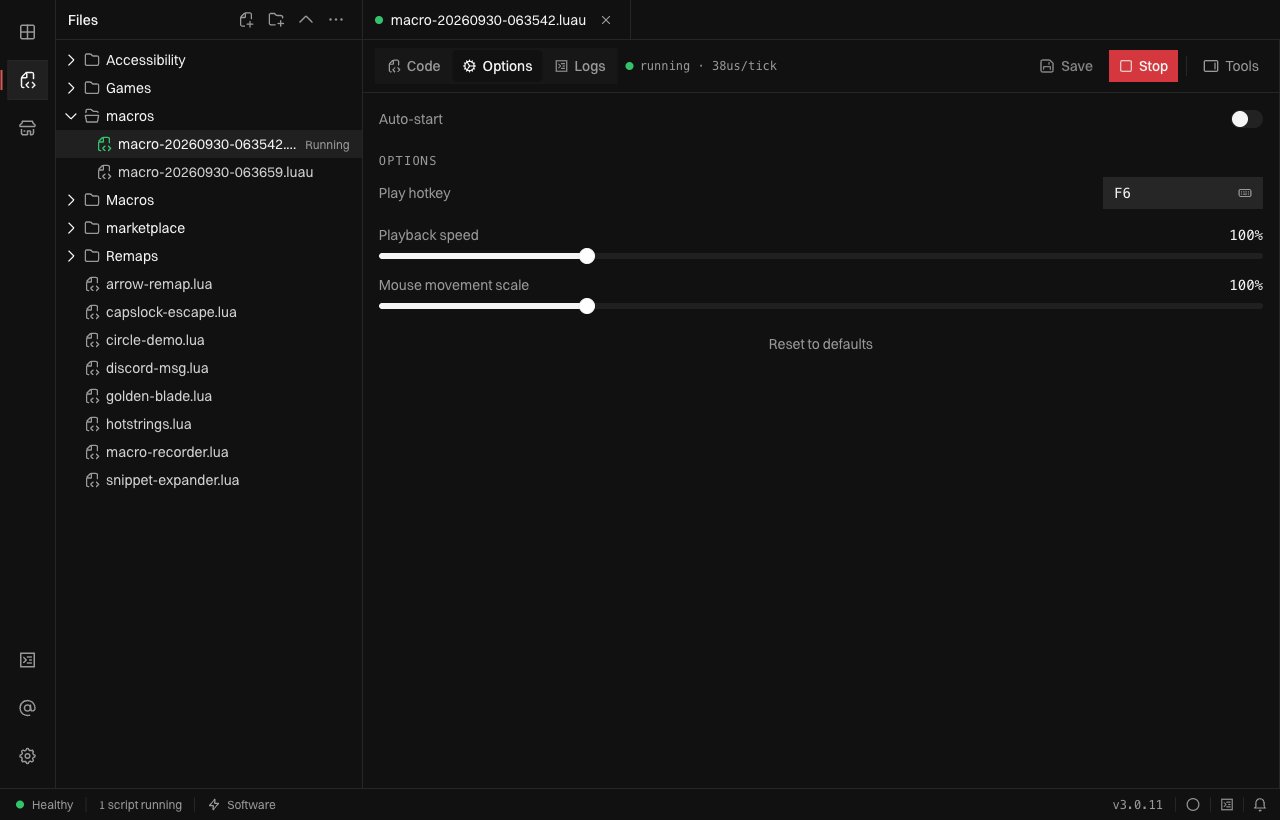This screenshot has width=1280, height=820.
Task: Close the macro-20260930-063542.luau tab
Action: (x=606, y=20)
